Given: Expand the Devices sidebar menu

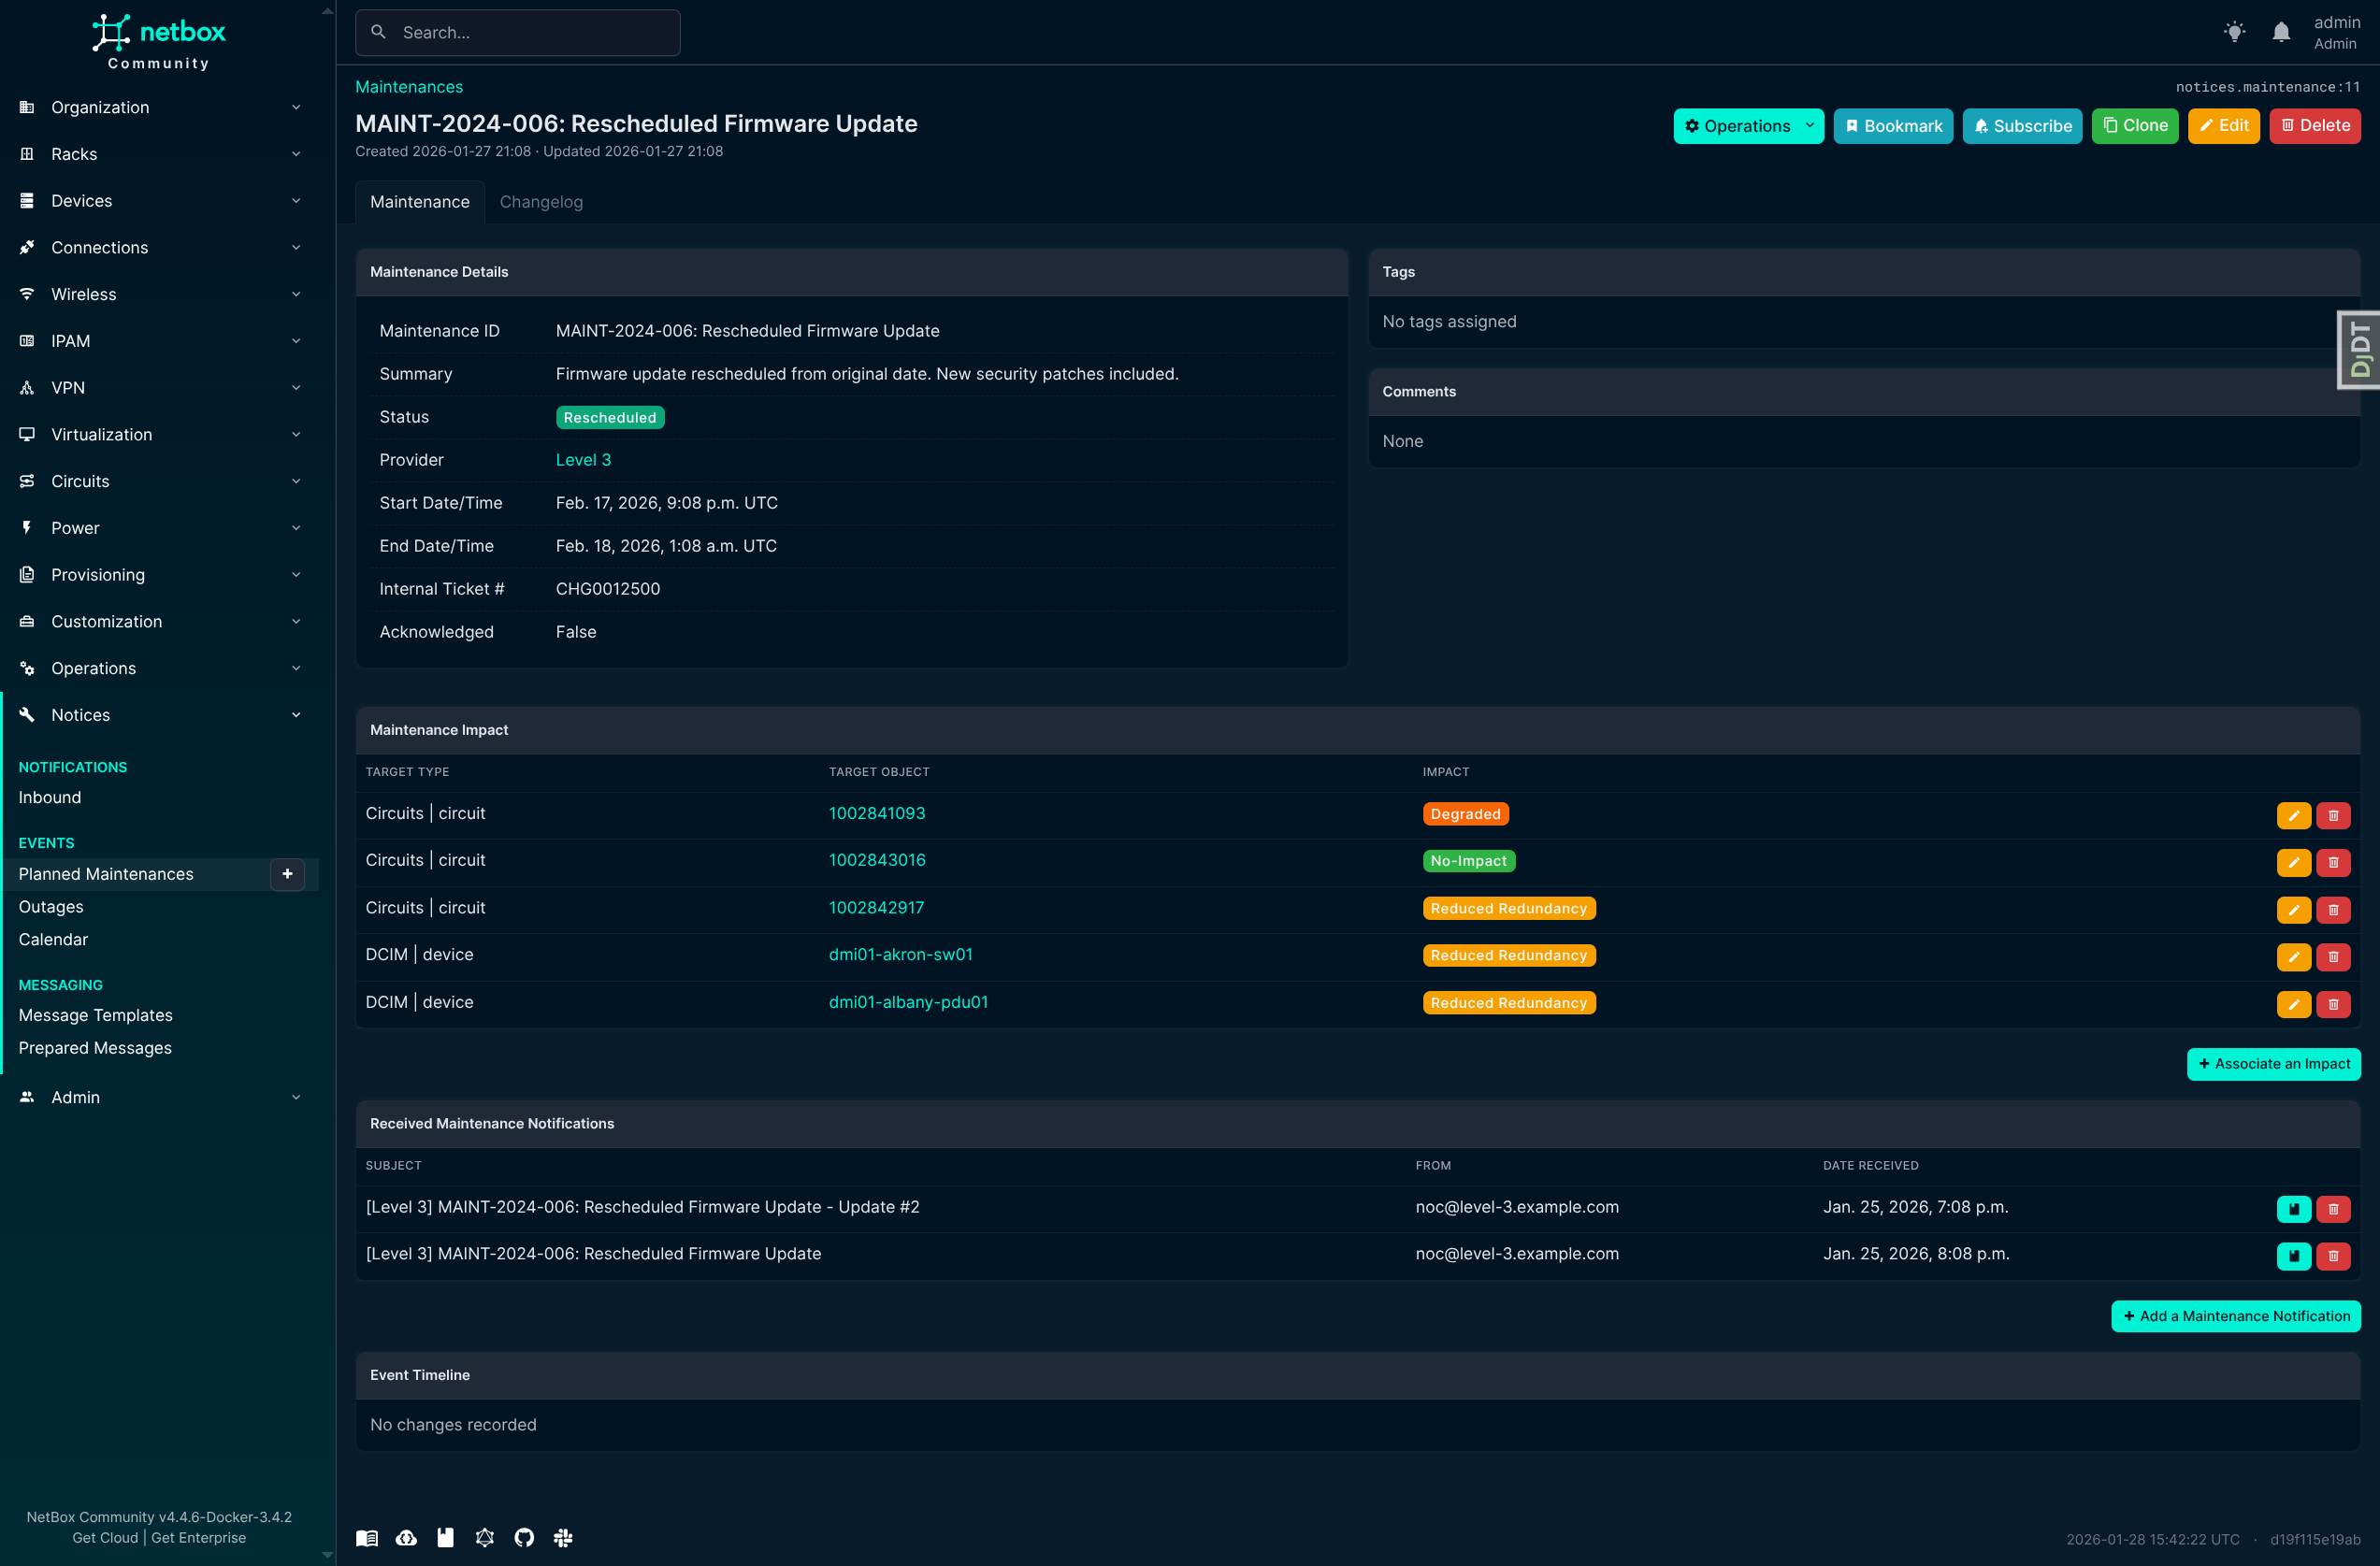Looking at the screenshot, I should click(x=160, y=201).
